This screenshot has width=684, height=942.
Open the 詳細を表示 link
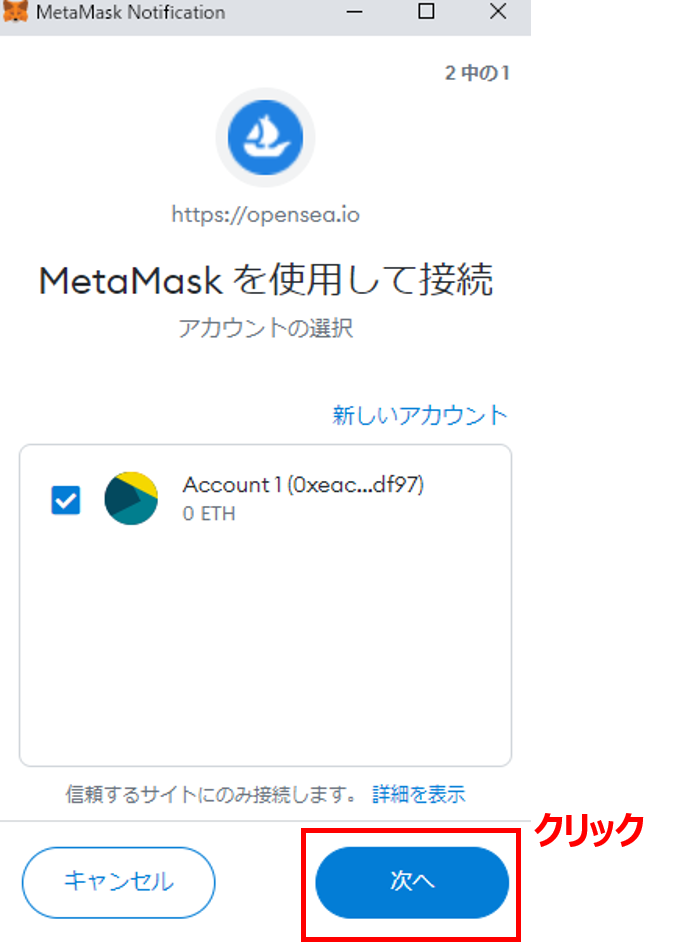[x=419, y=794]
